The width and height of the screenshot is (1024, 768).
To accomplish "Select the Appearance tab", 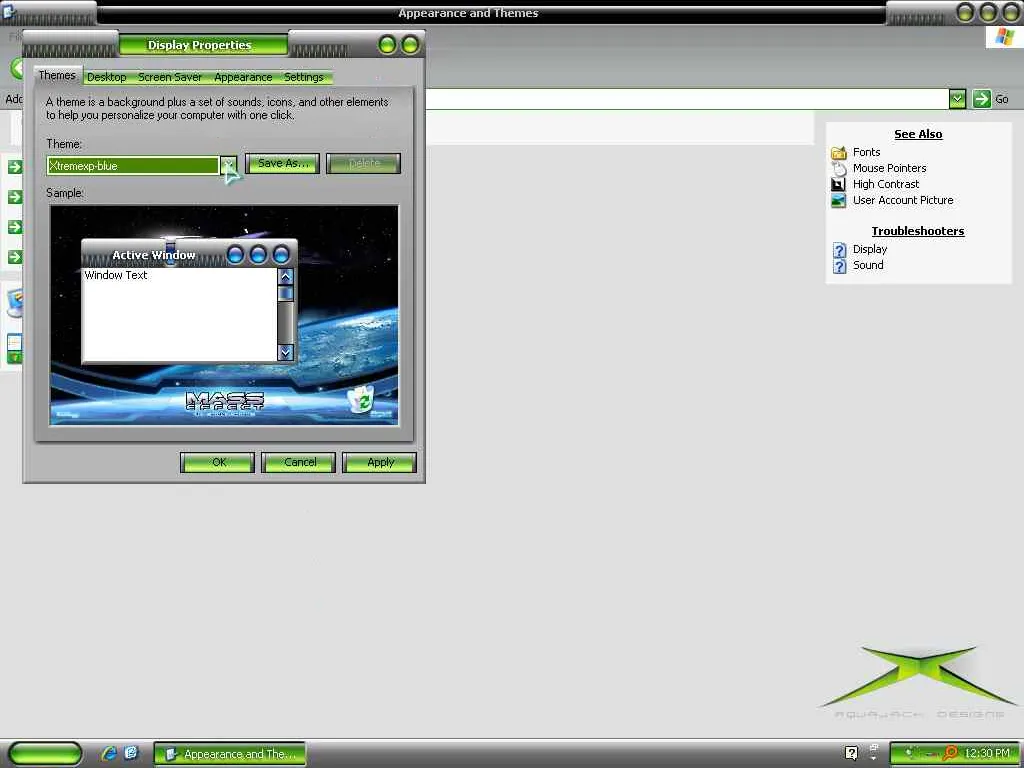I will pyautogui.click(x=243, y=77).
